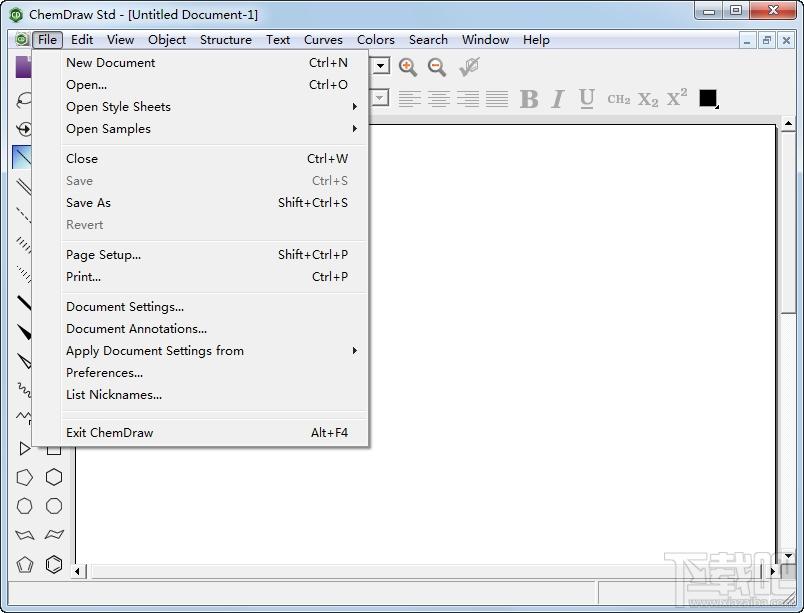Select the Lasso tool
The width and height of the screenshot is (804, 613).
pos(23,99)
